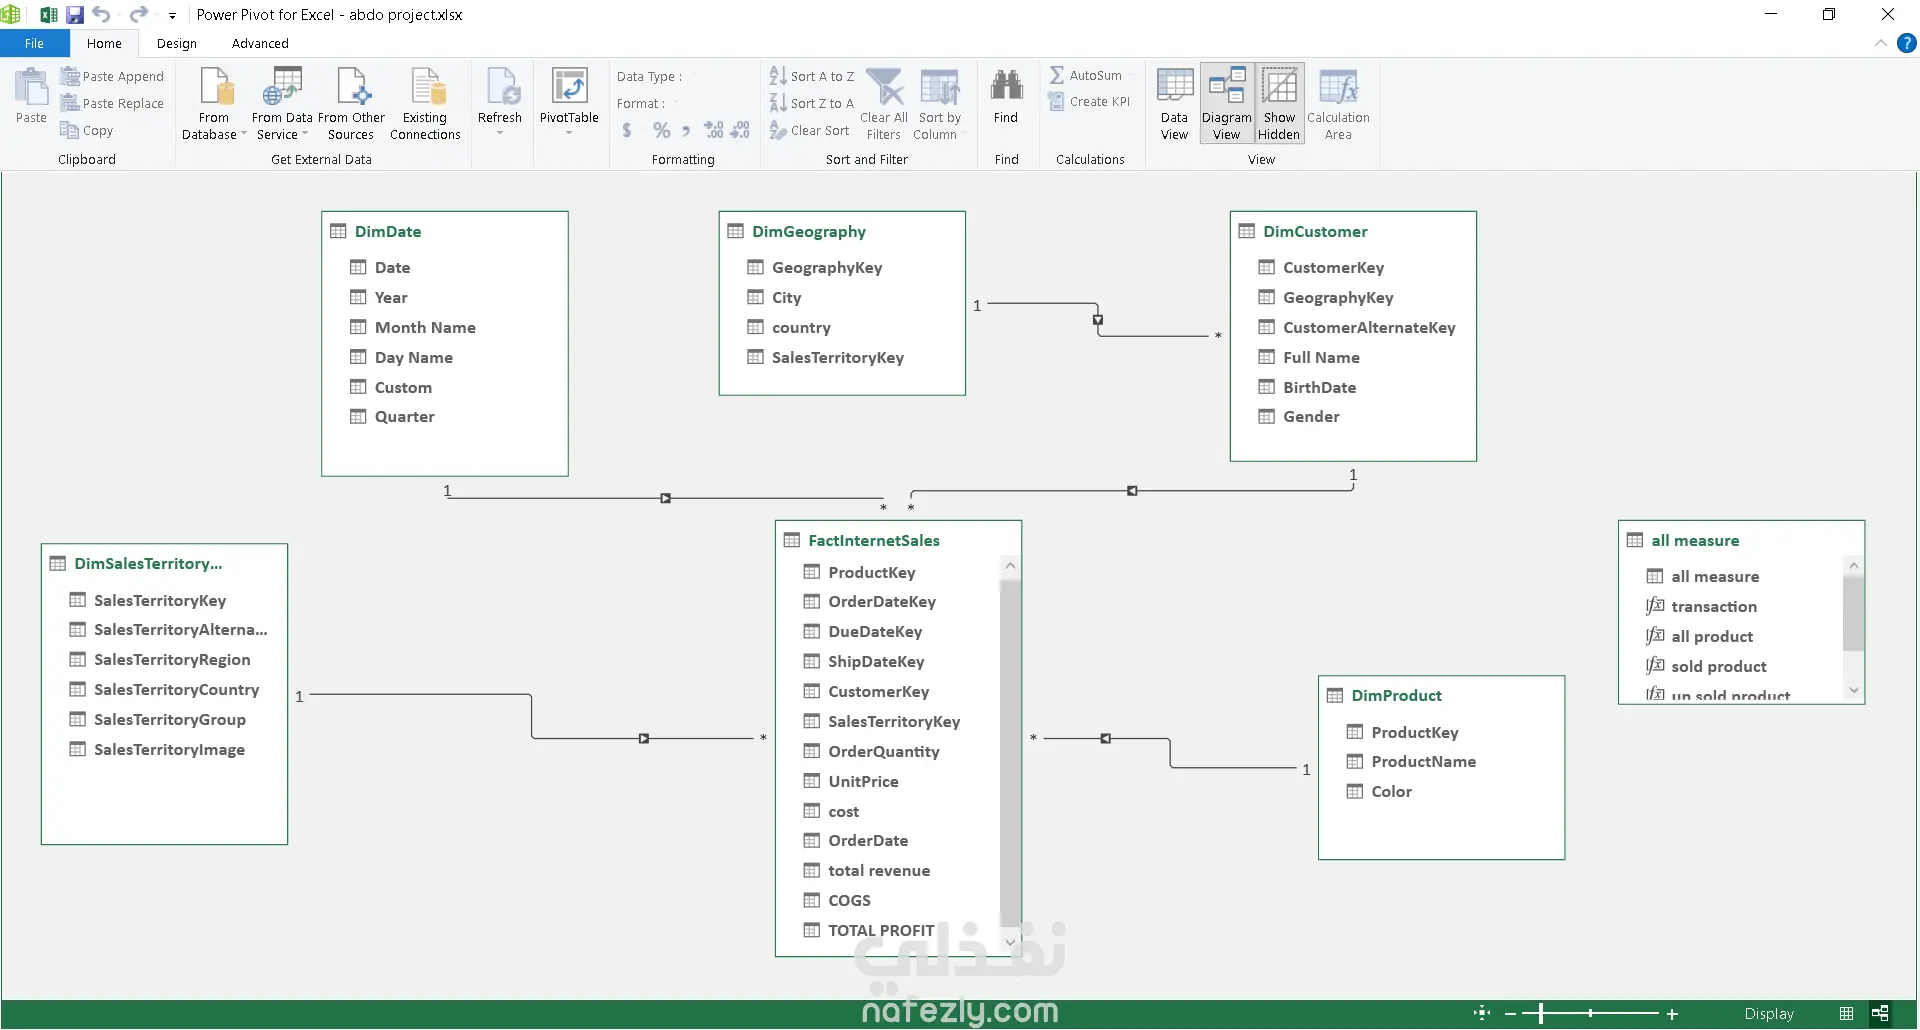Toggle the Calculation Area

coord(1338,104)
